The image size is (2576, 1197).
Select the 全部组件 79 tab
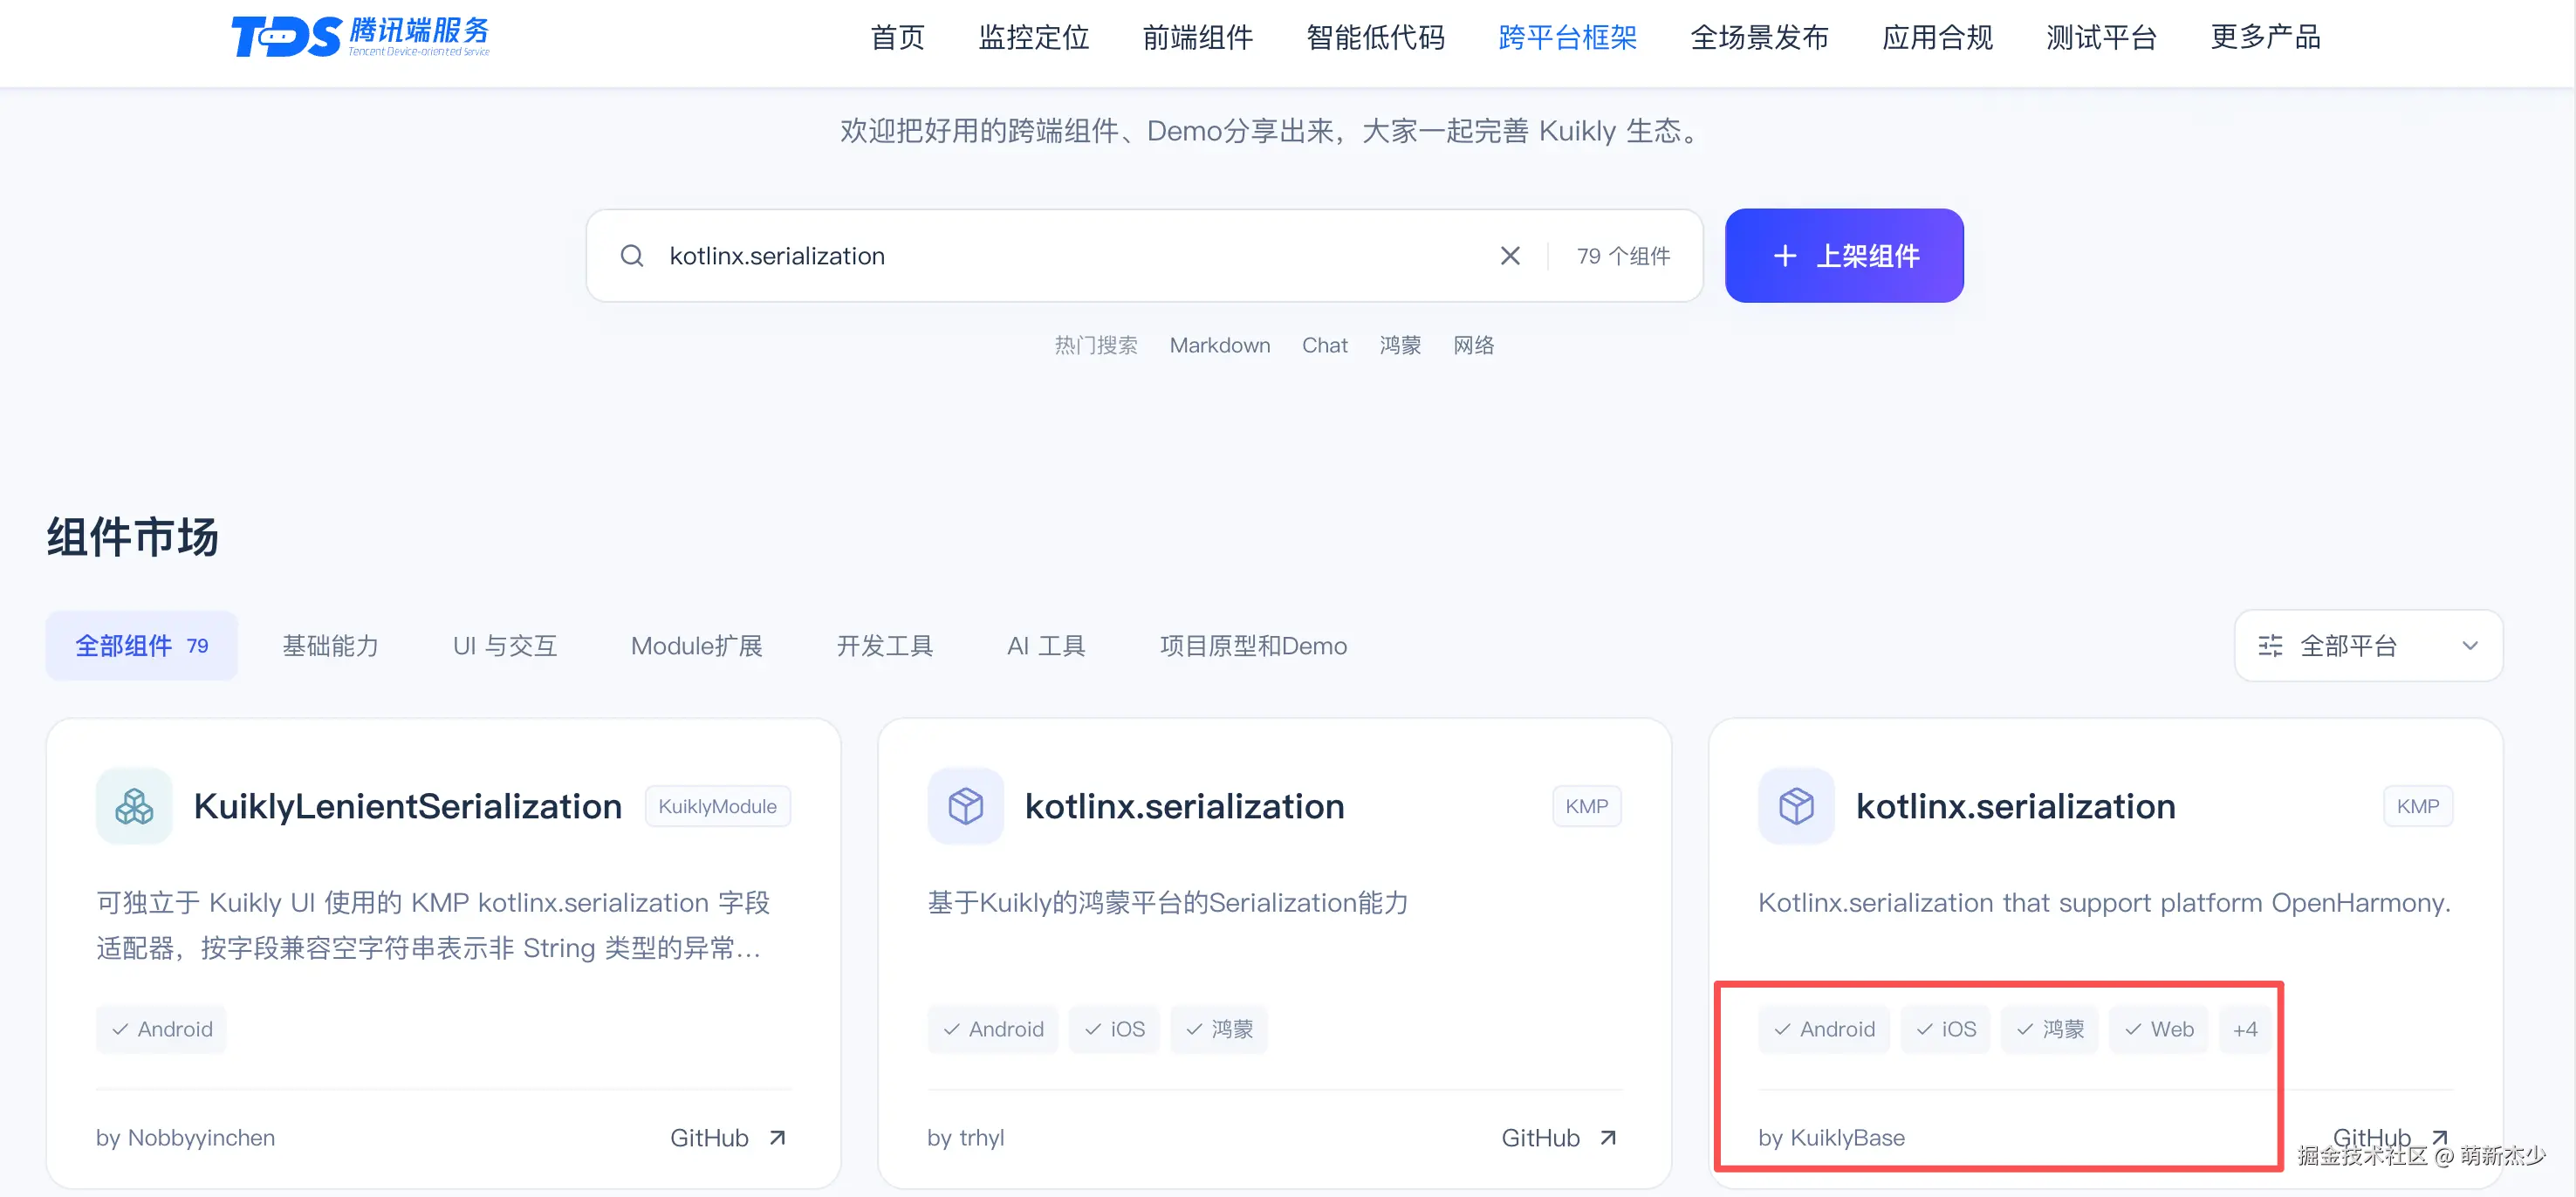[142, 646]
